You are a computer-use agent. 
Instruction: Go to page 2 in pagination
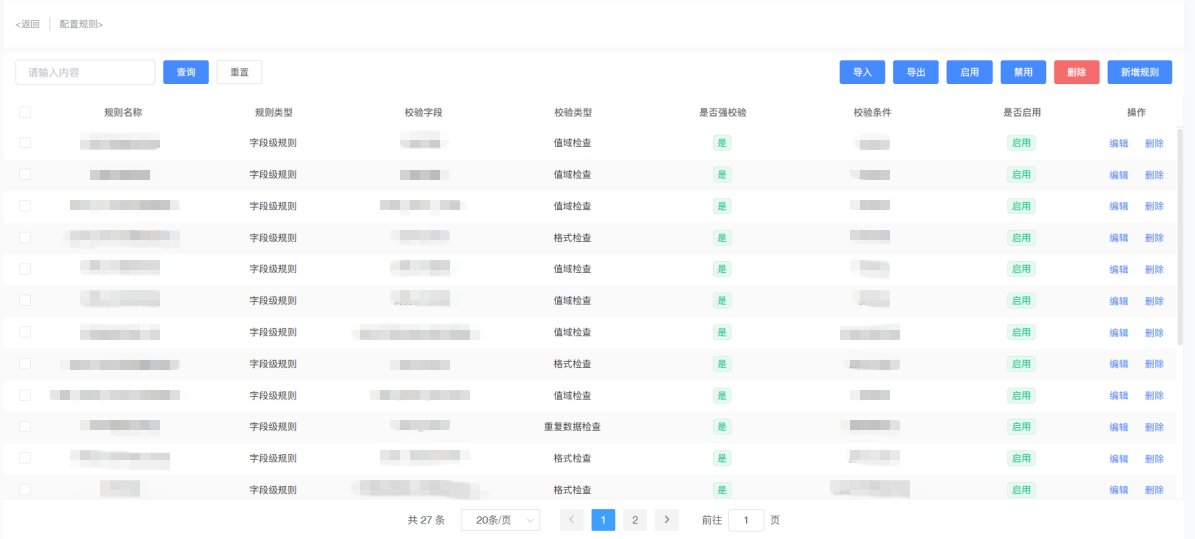635,520
